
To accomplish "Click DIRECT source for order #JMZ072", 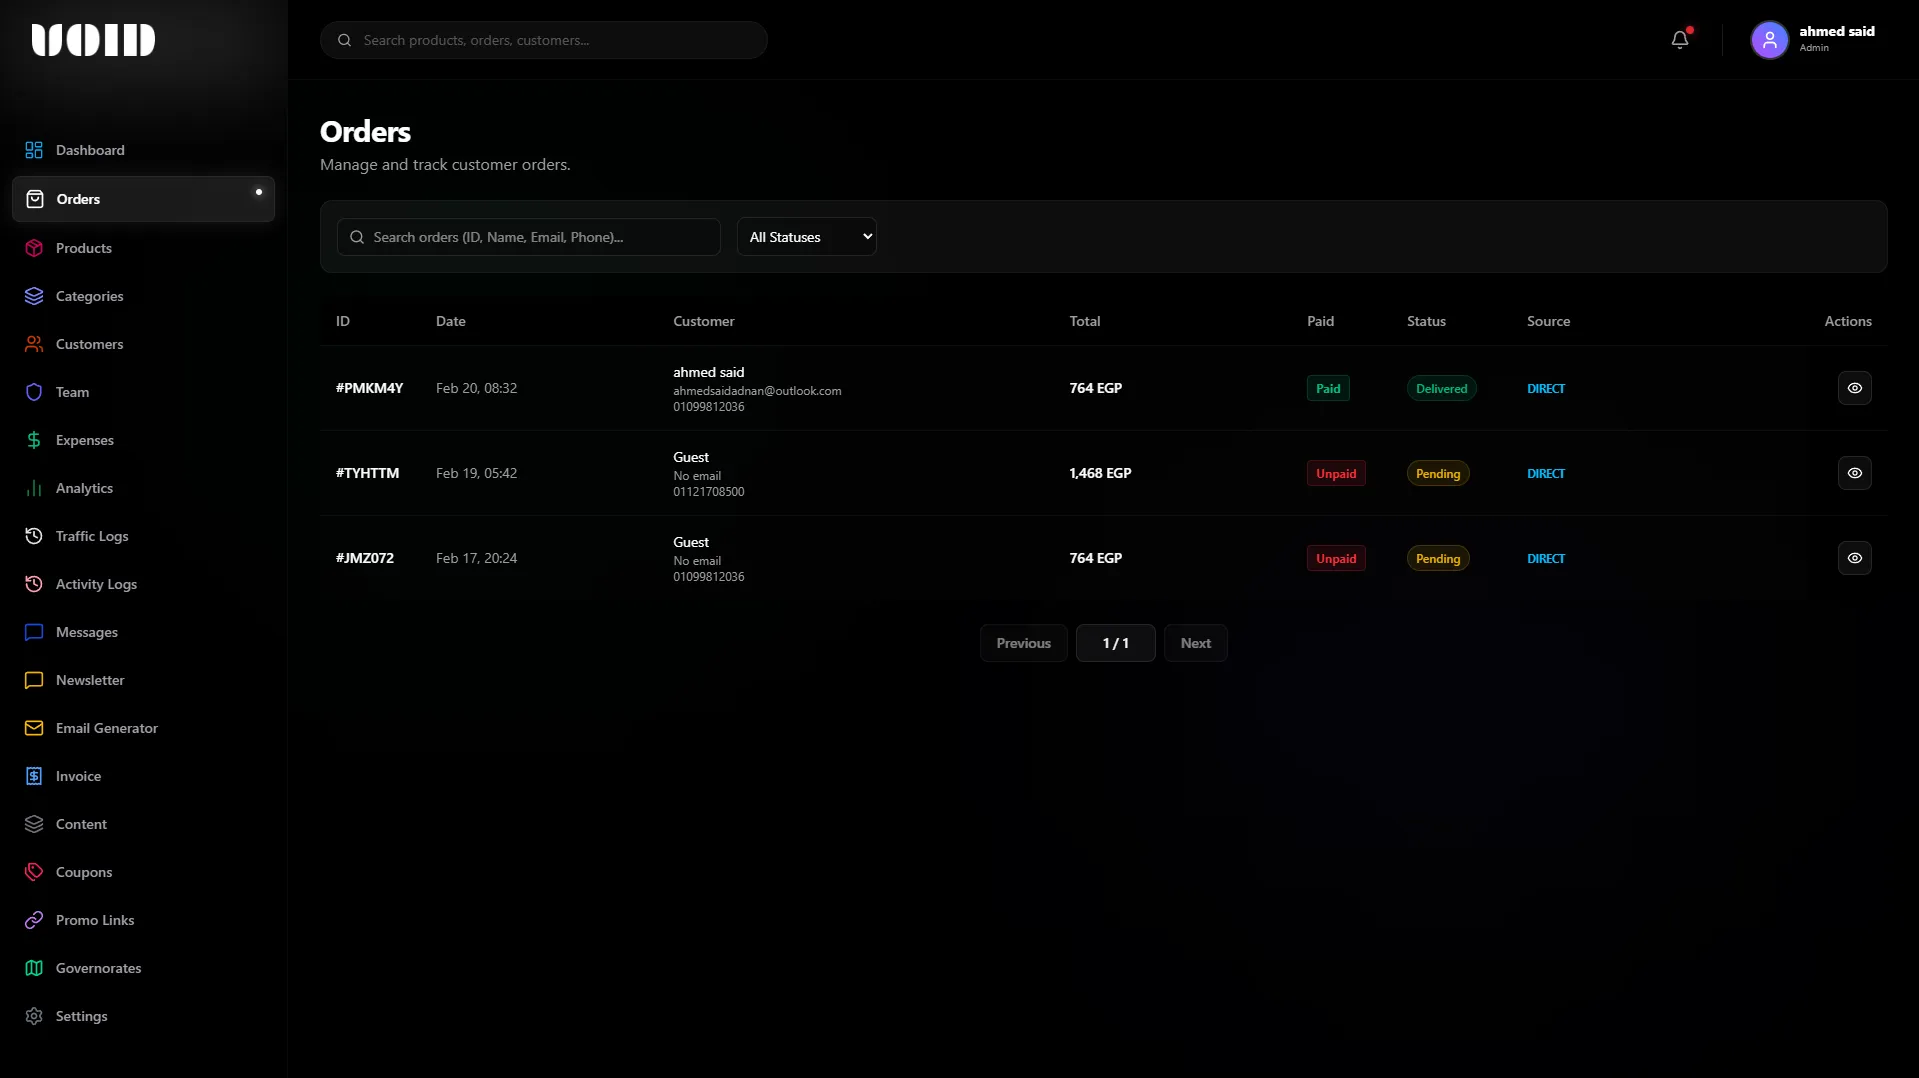I will coord(1545,559).
